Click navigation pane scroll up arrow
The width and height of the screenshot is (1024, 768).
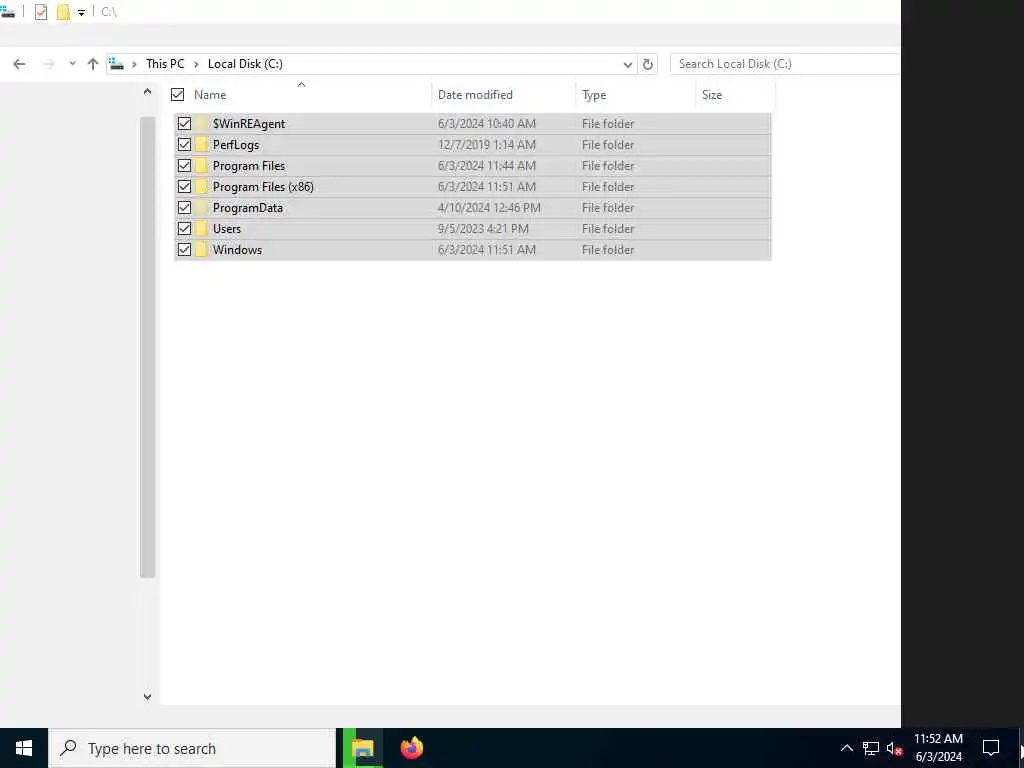click(148, 92)
